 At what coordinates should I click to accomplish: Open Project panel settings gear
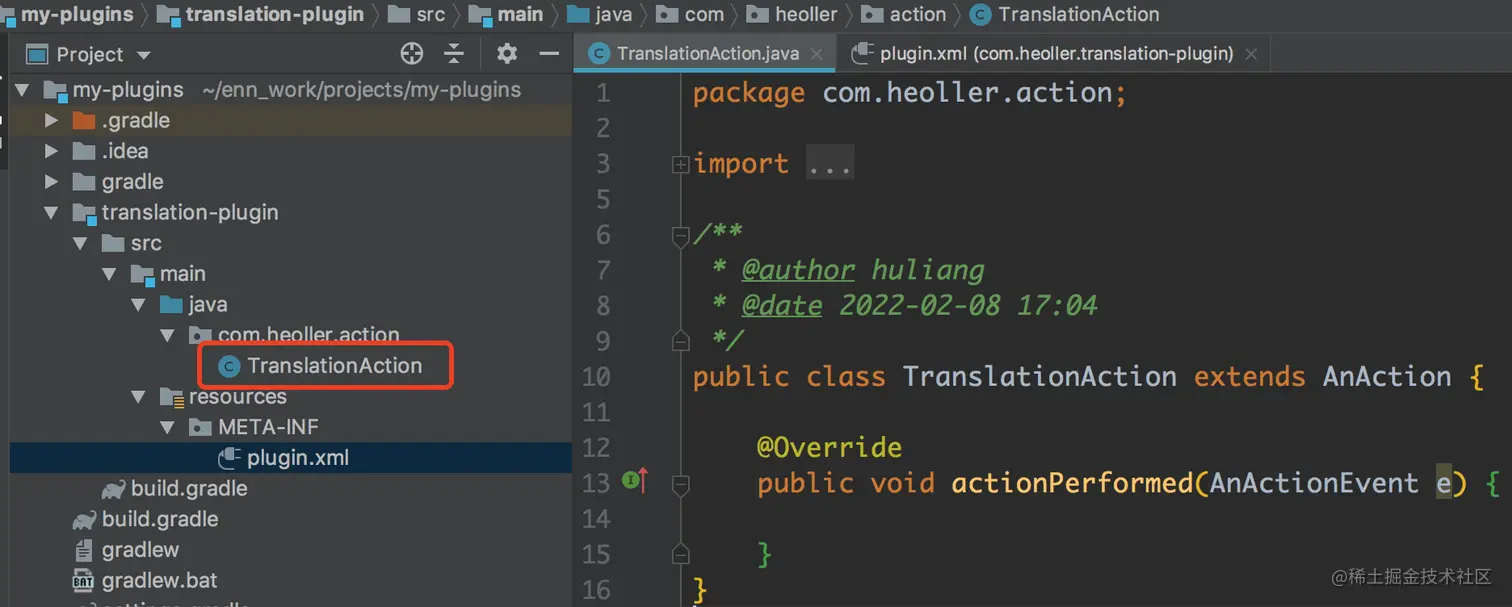(x=507, y=54)
